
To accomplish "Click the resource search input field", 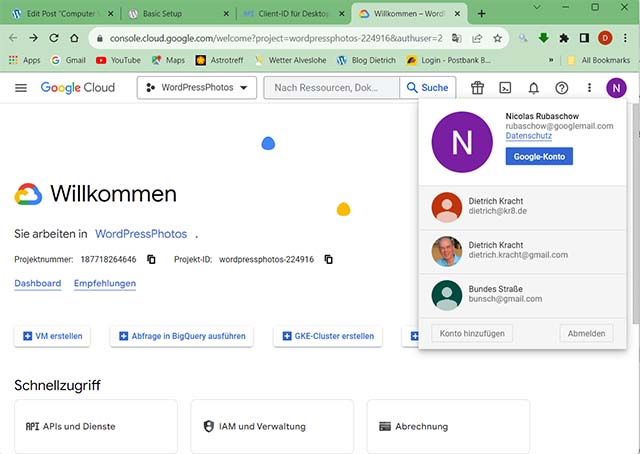I will coord(330,88).
